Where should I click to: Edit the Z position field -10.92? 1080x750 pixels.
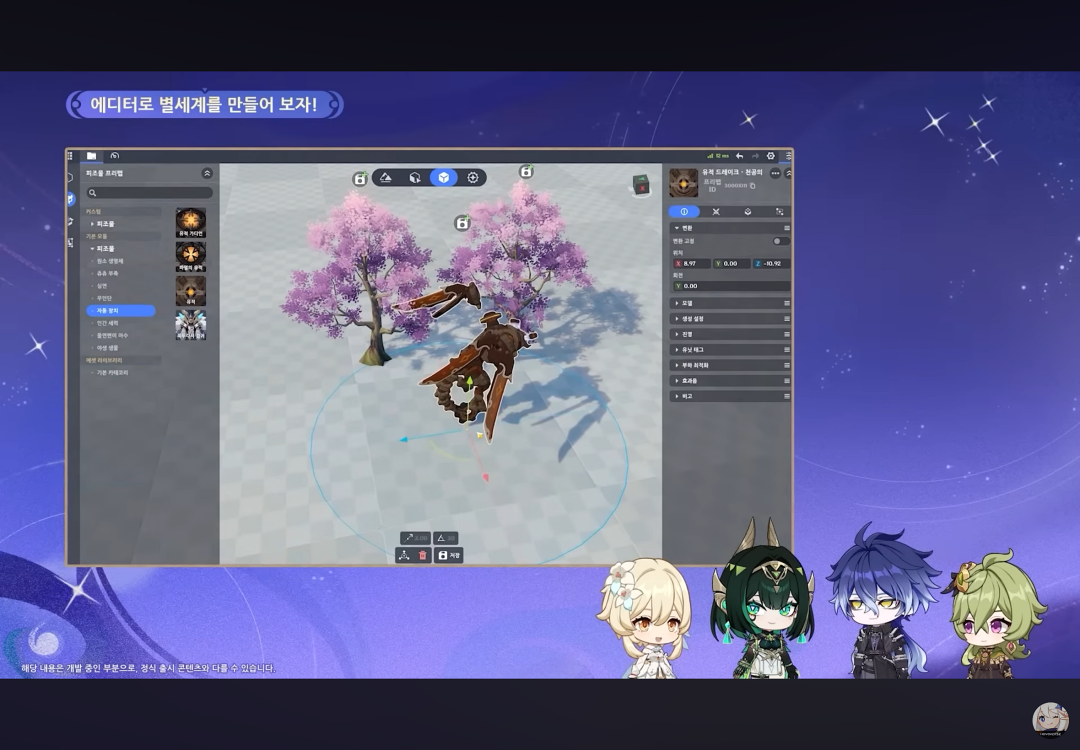(x=771, y=264)
